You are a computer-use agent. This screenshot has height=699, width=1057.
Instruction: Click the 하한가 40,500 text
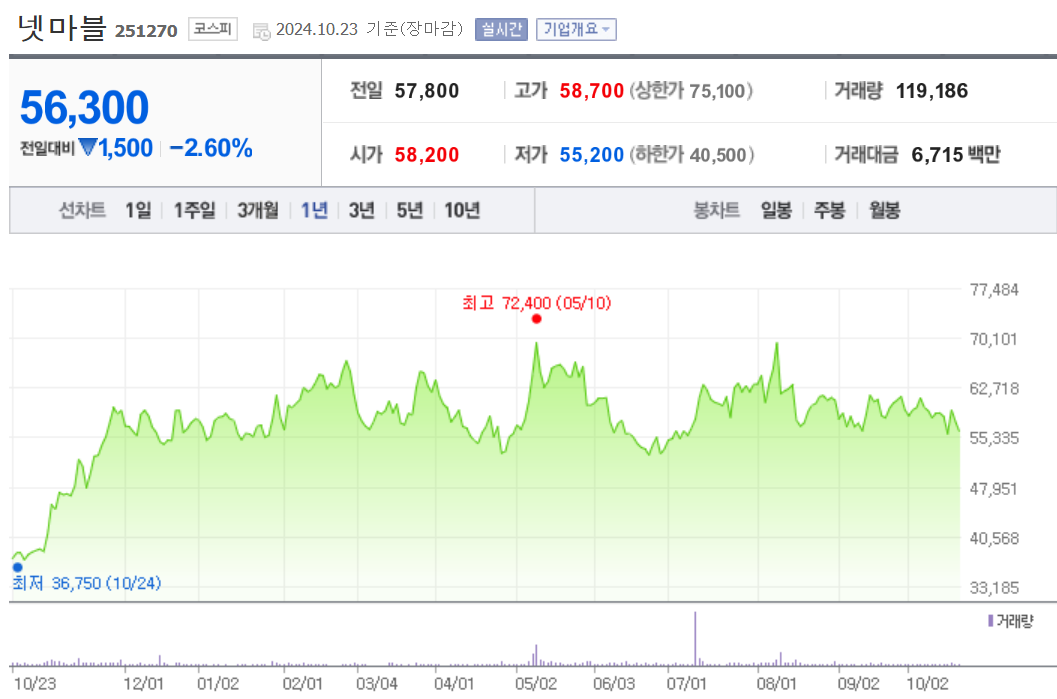(692, 155)
